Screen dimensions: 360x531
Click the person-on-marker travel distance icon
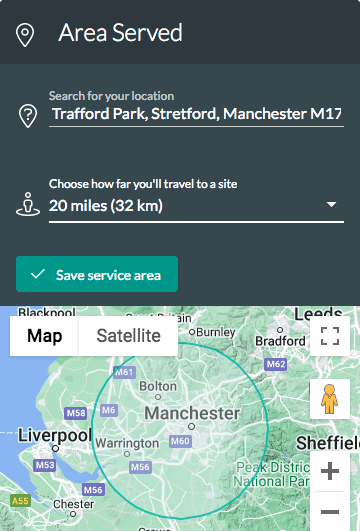(28, 204)
